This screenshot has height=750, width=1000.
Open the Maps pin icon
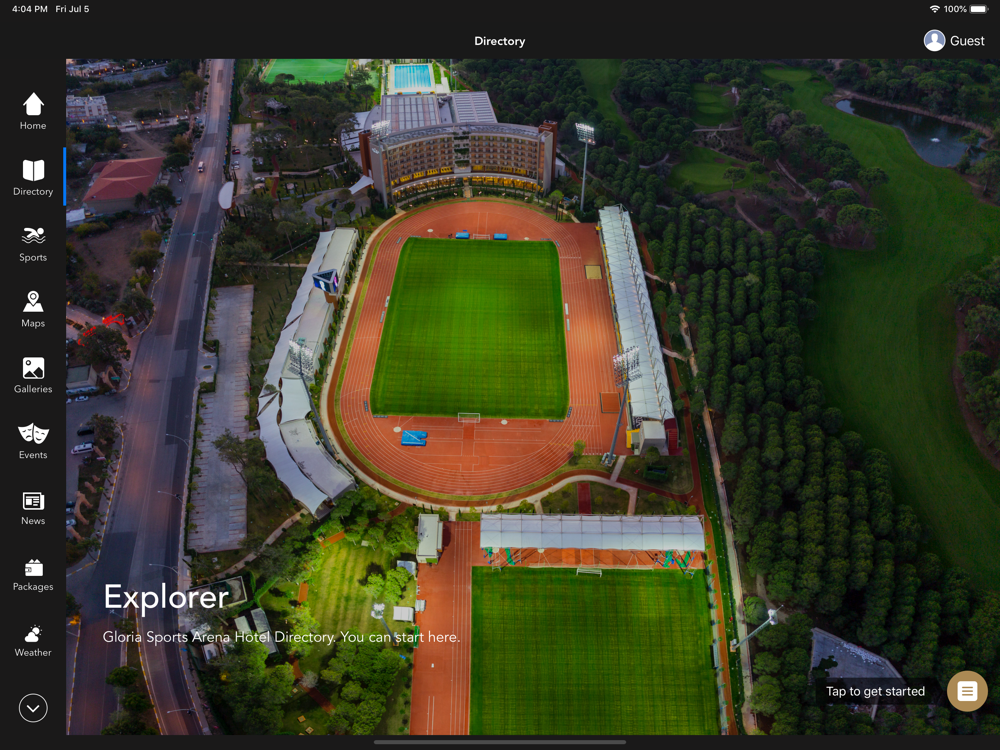pyautogui.click(x=33, y=302)
